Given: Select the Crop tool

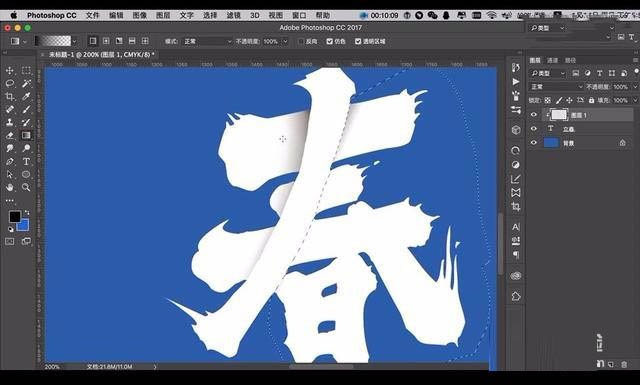Looking at the screenshot, I should point(10,96).
